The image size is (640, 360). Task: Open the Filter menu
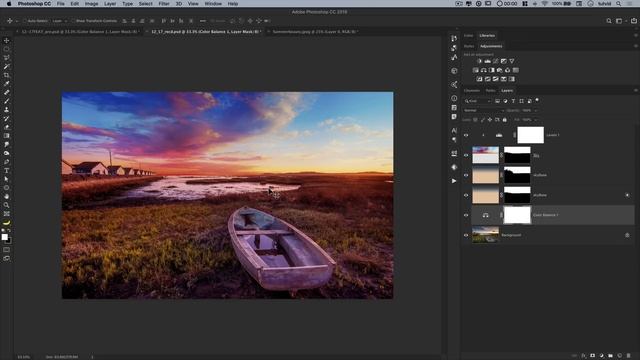tap(164, 4)
